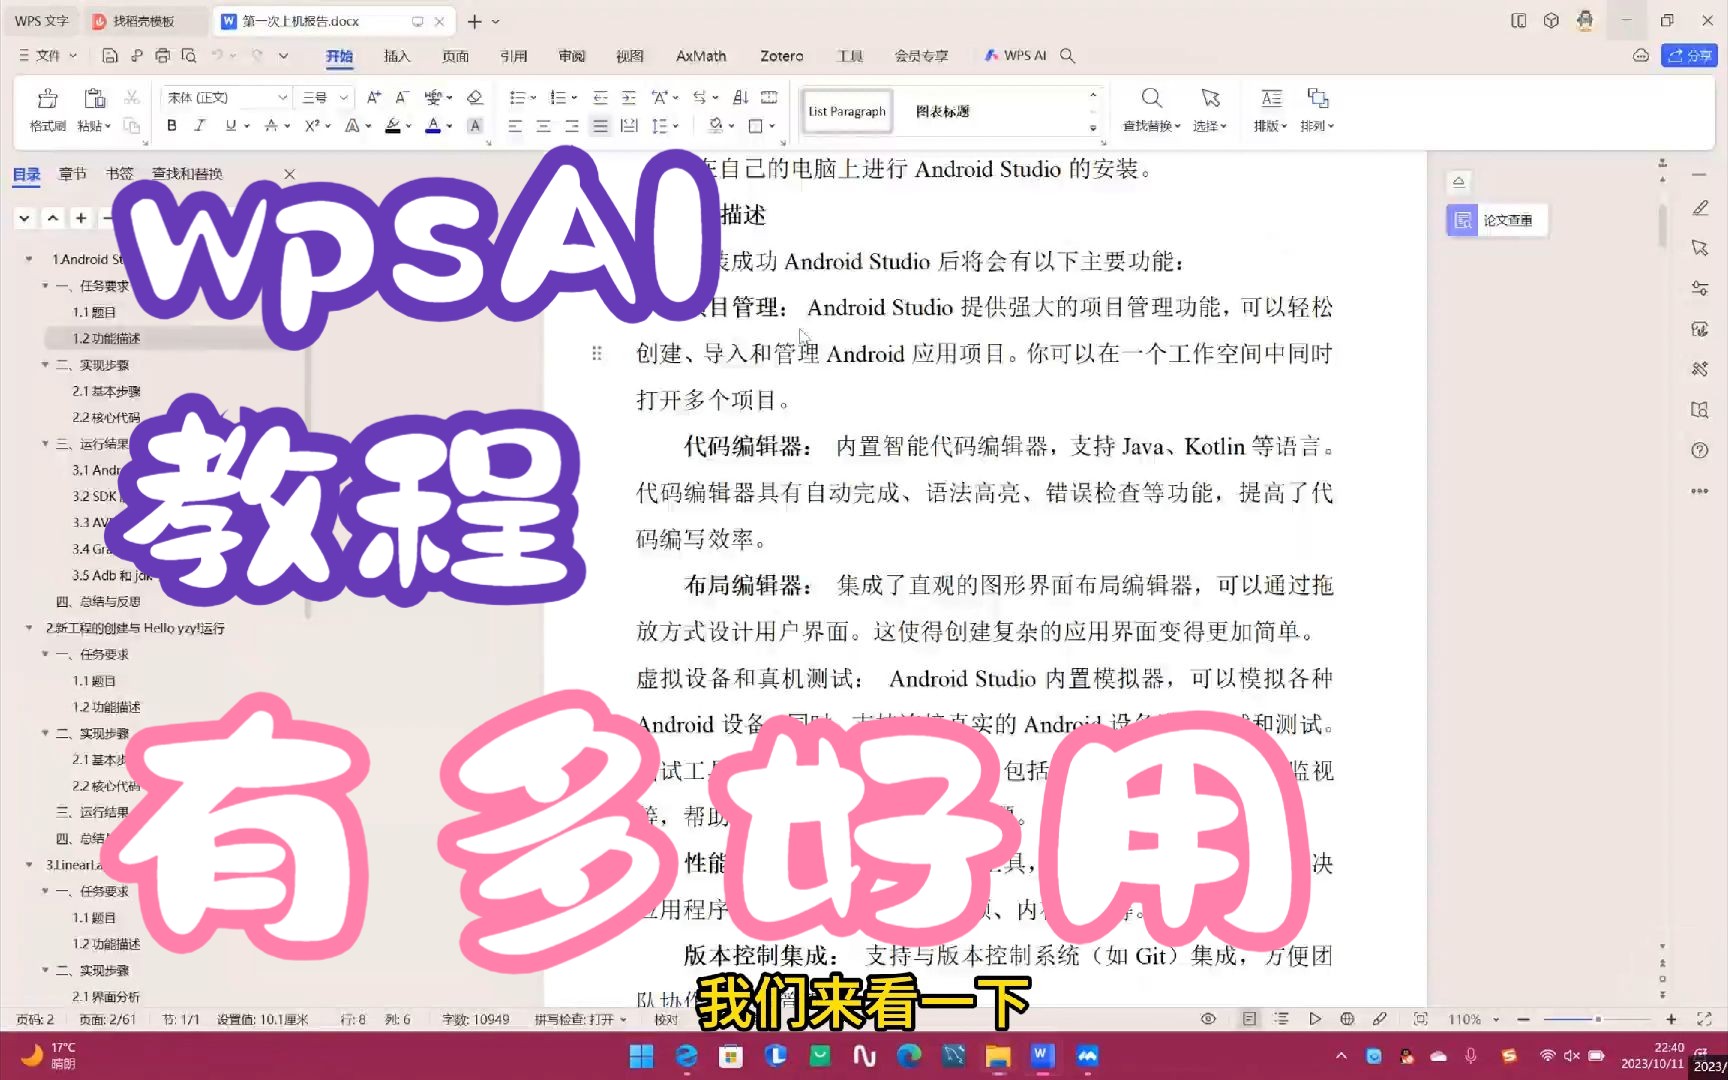Viewport: 1728px width, 1080px height.
Task: Click the Select (选择) arrow cursor icon
Action: click(x=1210, y=98)
